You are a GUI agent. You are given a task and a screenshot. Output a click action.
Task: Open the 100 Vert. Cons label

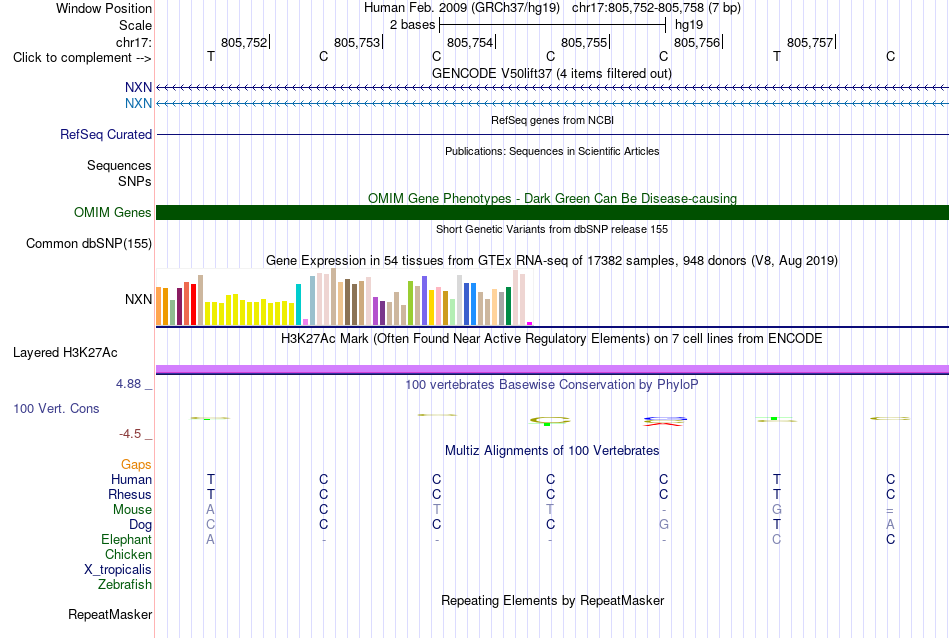(56, 408)
